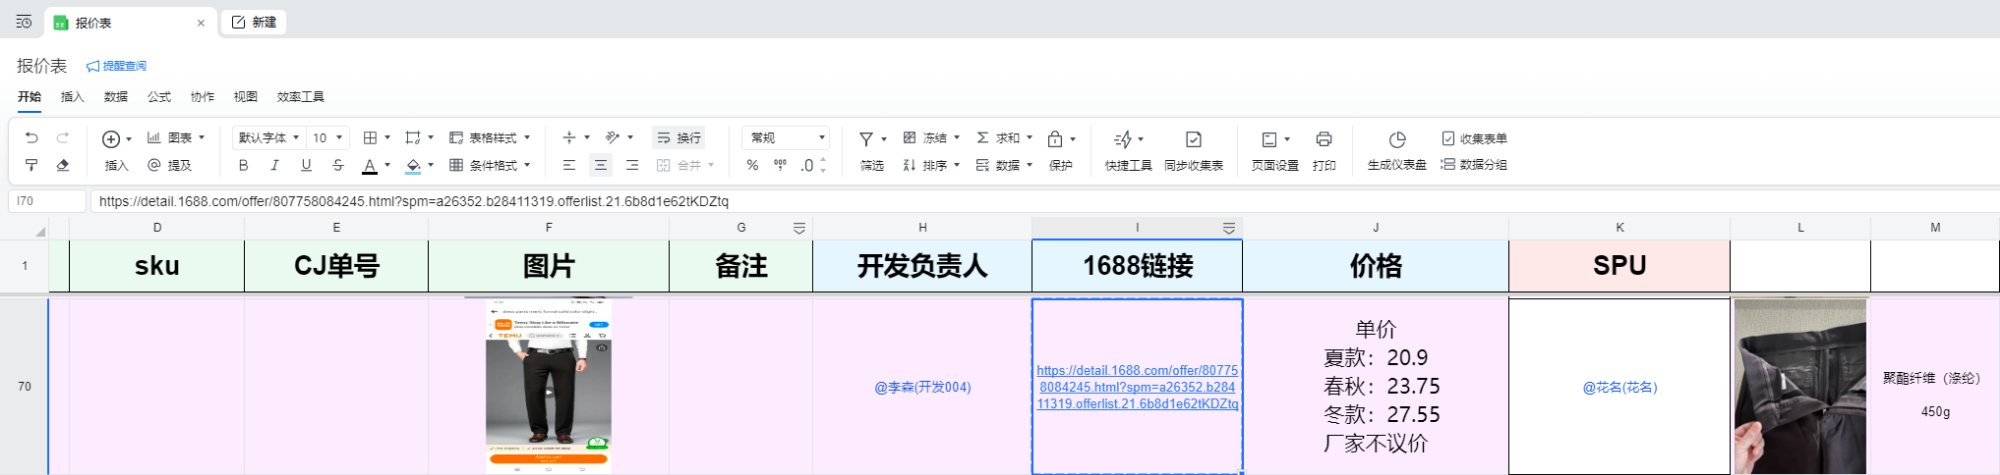The width and height of the screenshot is (2000, 475).
Task: Expand the number format 常规 dropdown
Action: [786, 138]
